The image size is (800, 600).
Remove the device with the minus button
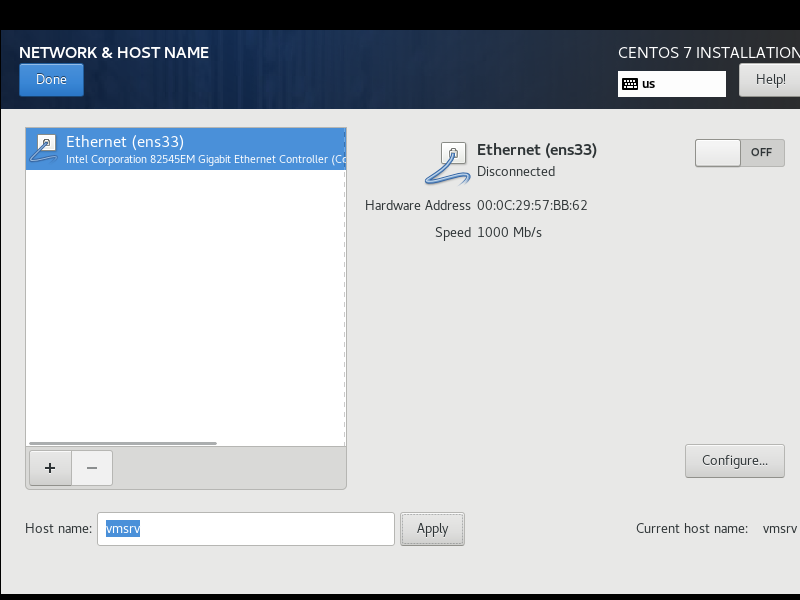[92, 468]
